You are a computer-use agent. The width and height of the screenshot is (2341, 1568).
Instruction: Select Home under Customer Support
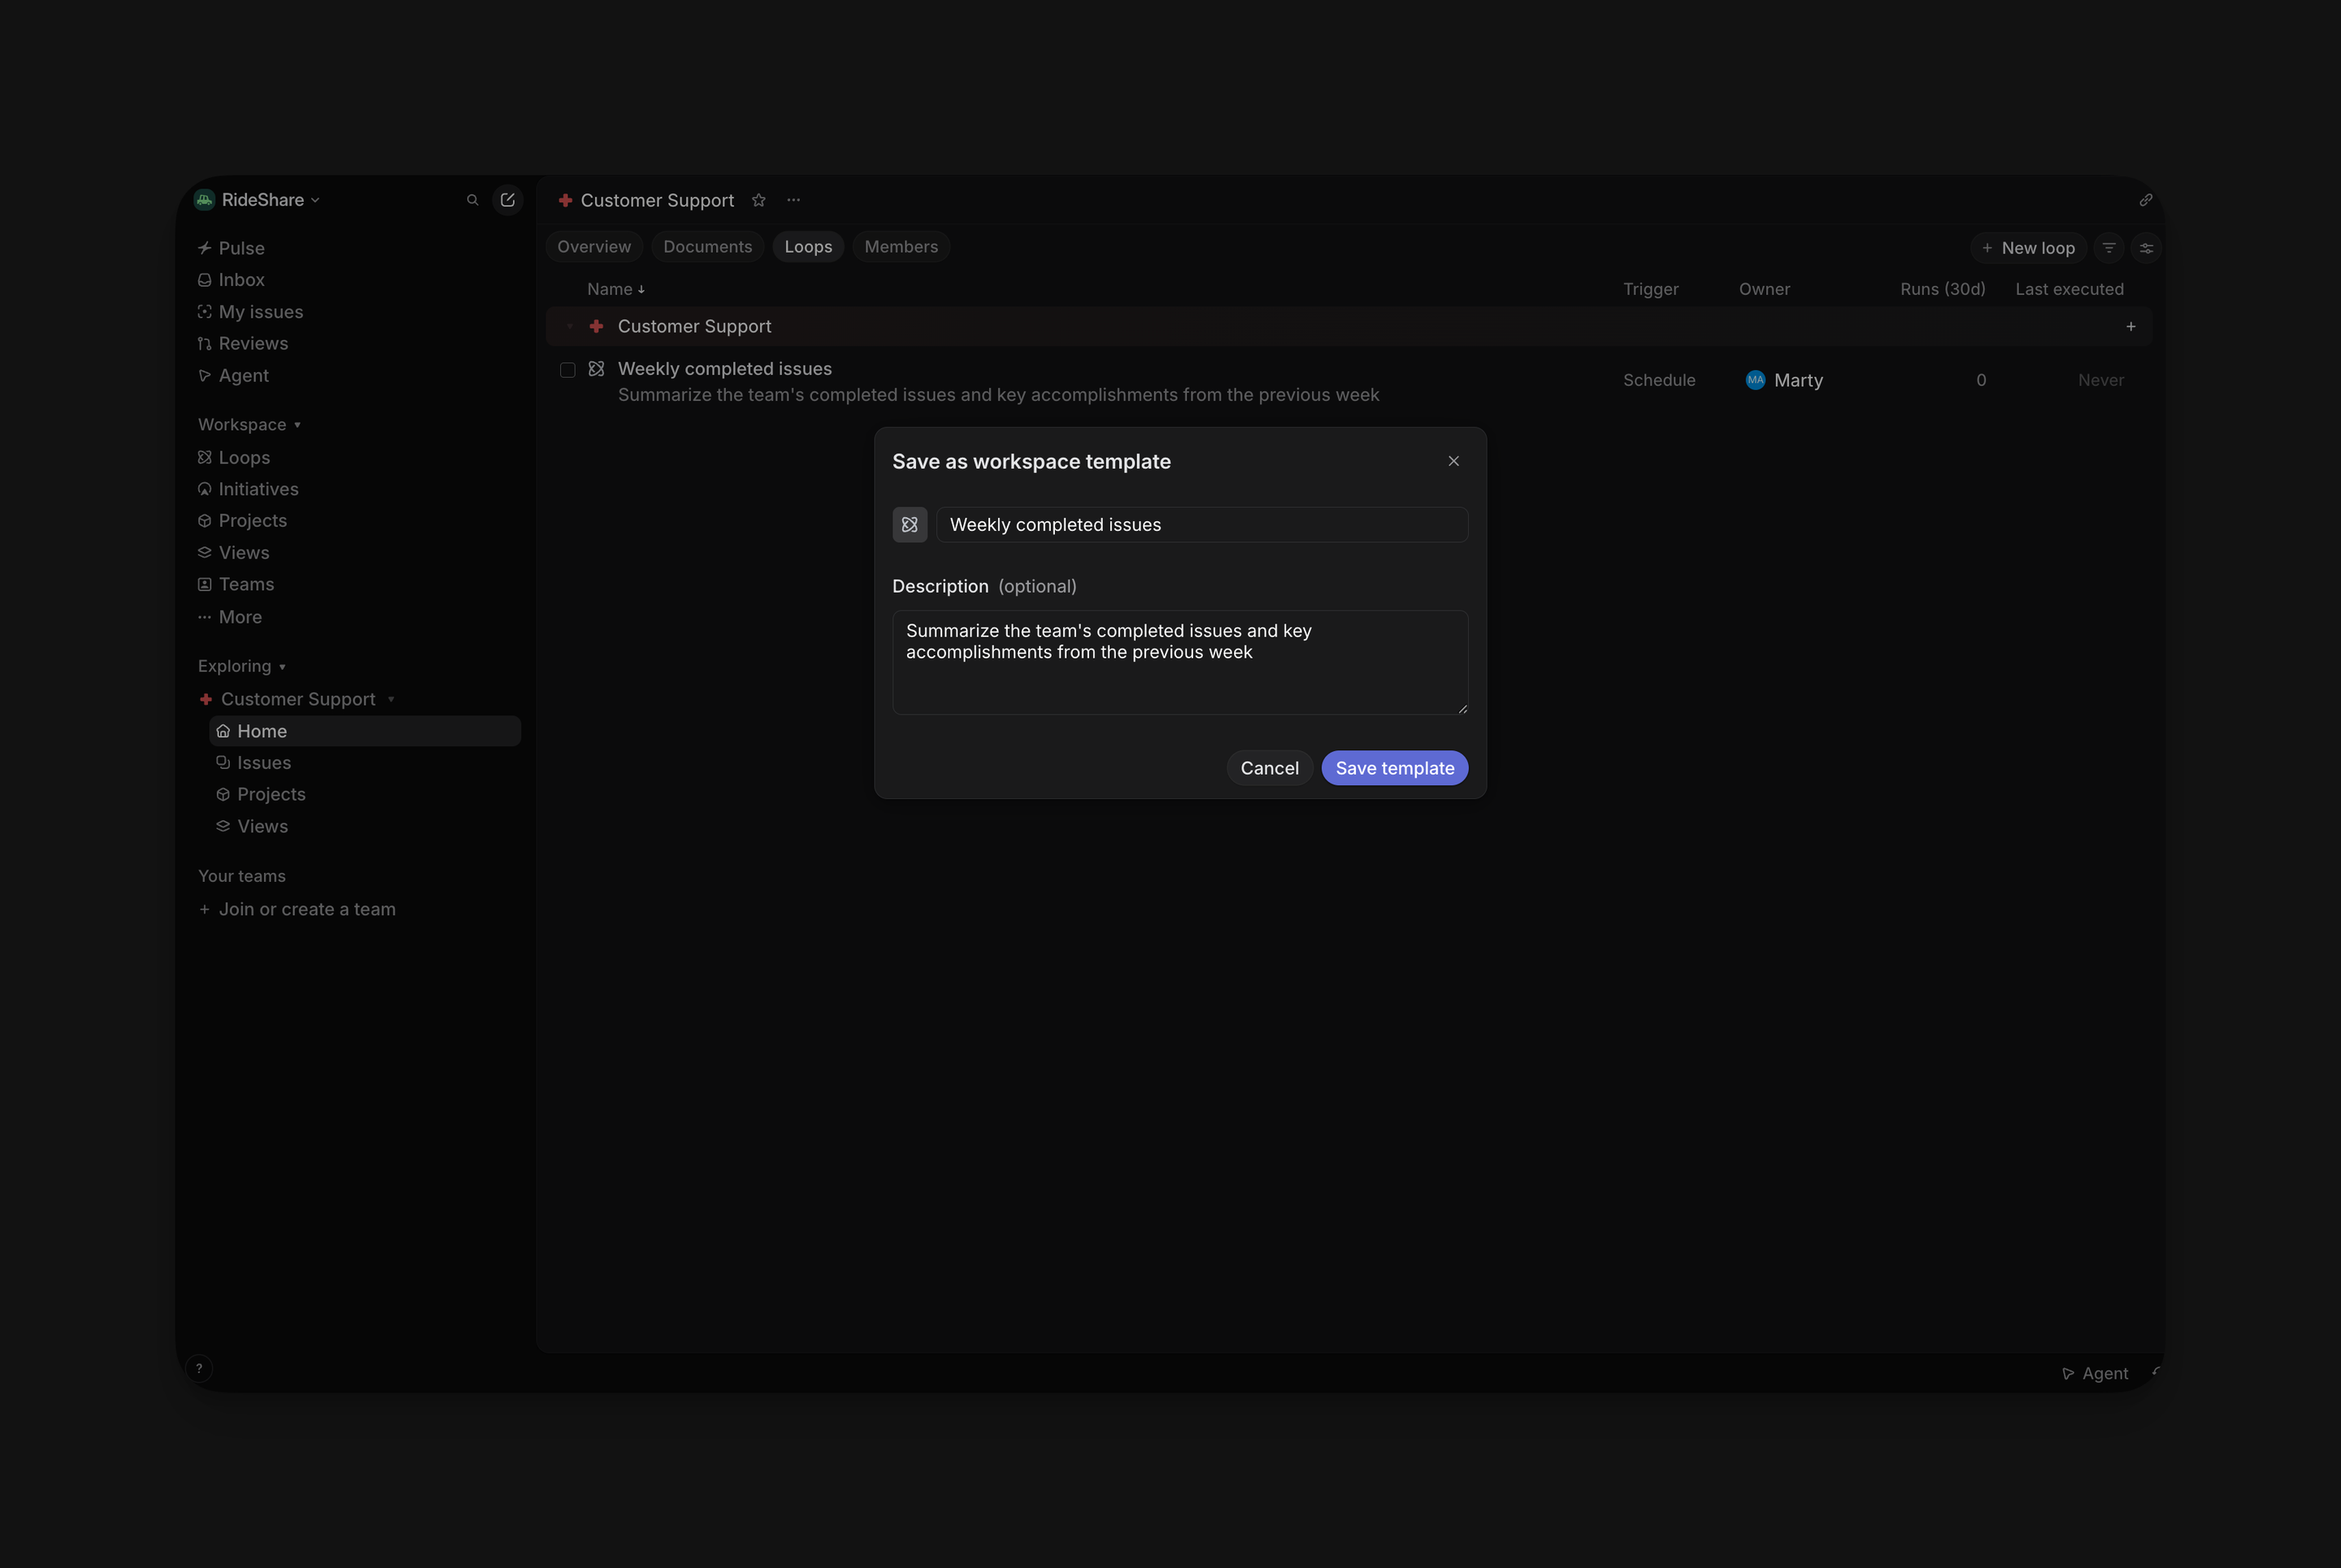365,731
